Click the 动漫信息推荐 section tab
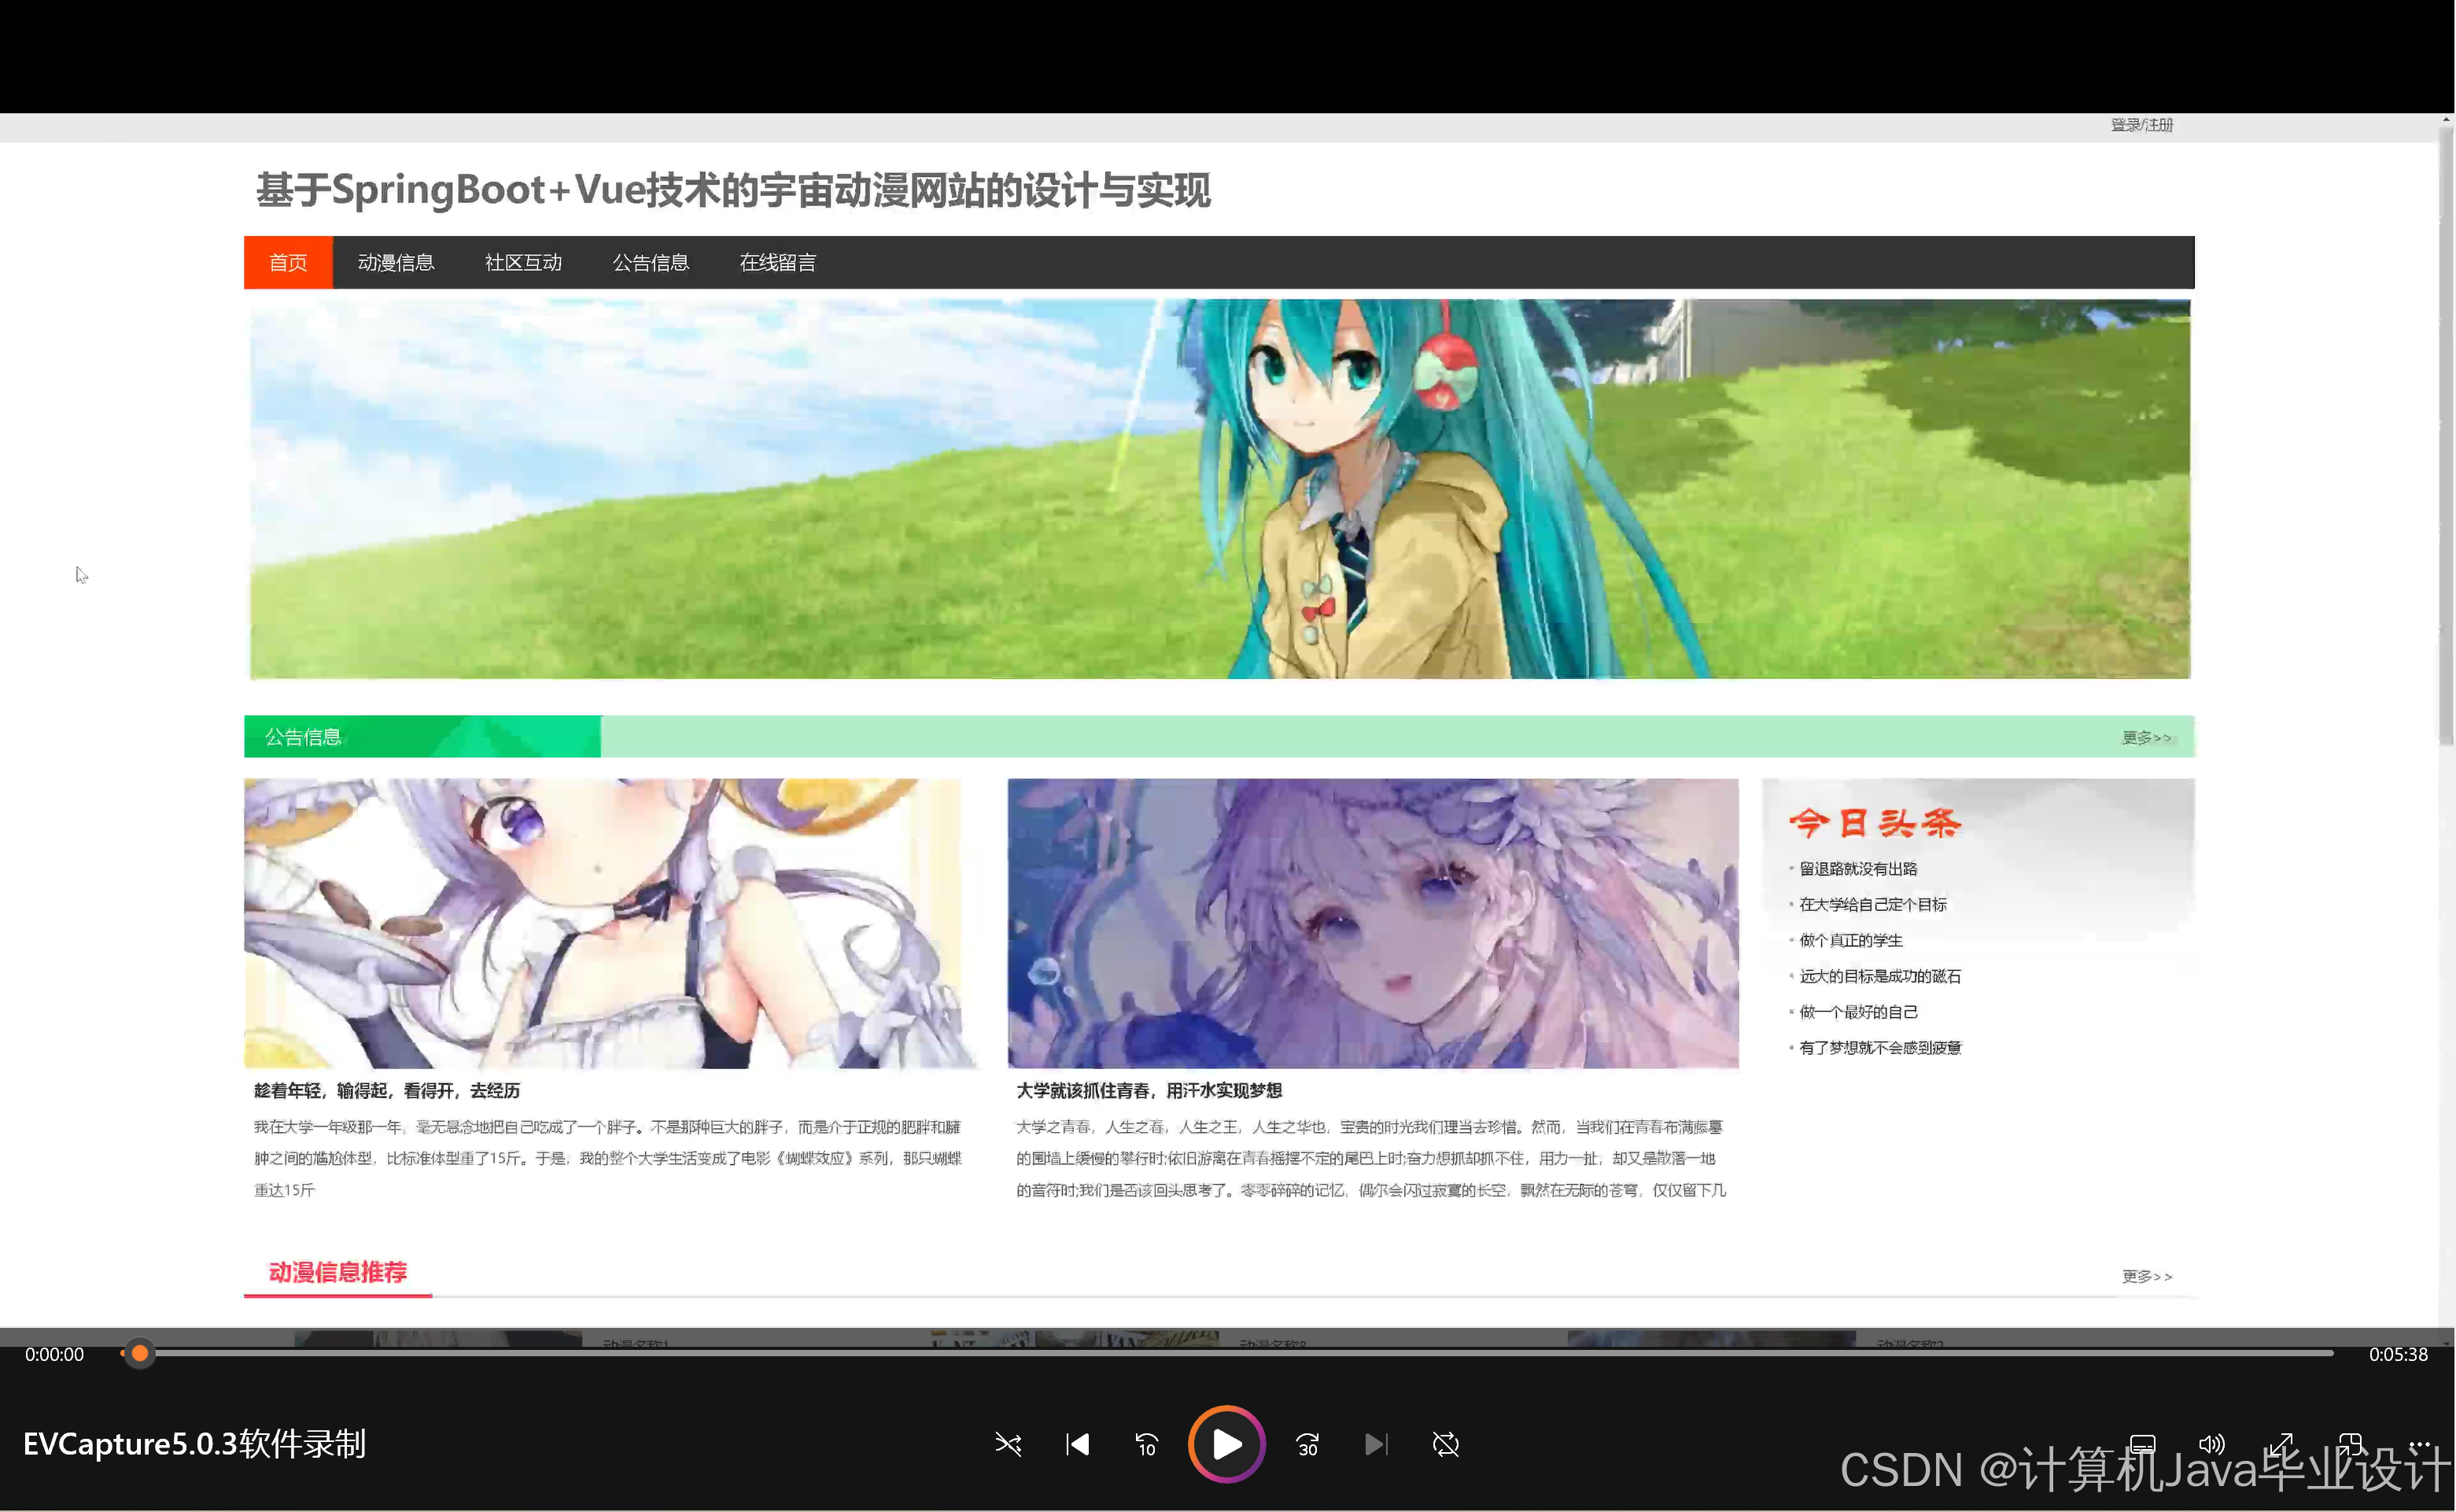 pyautogui.click(x=338, y=1272)
